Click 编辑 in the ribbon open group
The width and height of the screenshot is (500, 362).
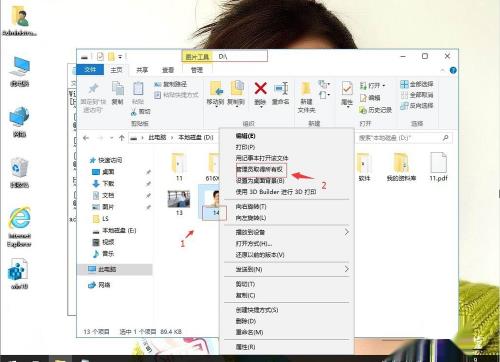370,98
